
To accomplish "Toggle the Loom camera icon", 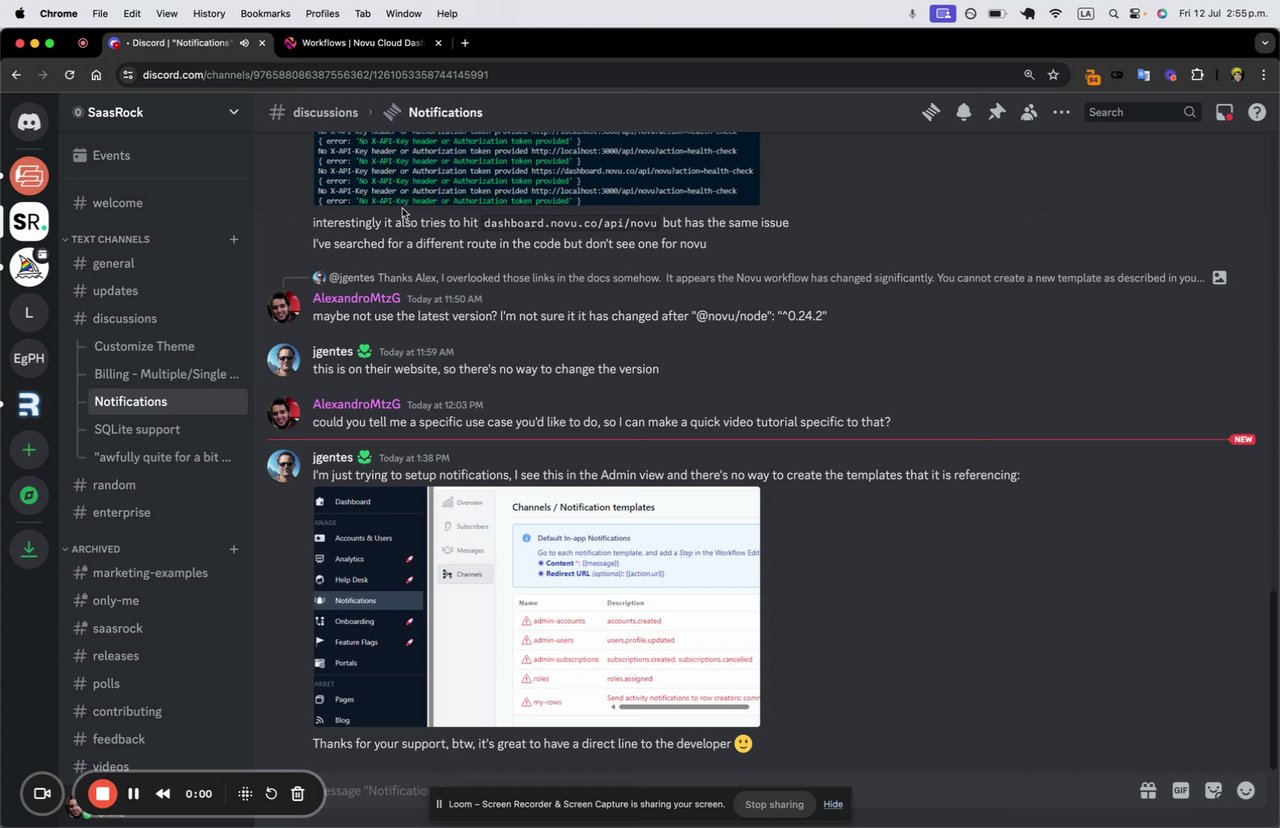I will pyautogui.click(x=42, y=794).
